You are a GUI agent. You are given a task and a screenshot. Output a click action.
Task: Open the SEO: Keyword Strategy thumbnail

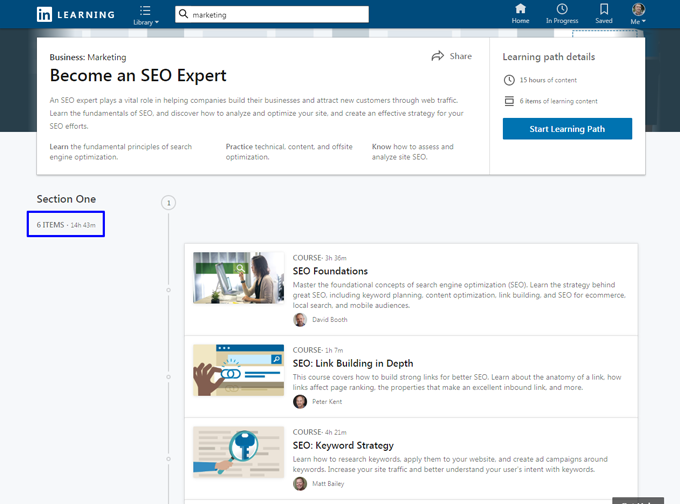click(x=239, y=452)
